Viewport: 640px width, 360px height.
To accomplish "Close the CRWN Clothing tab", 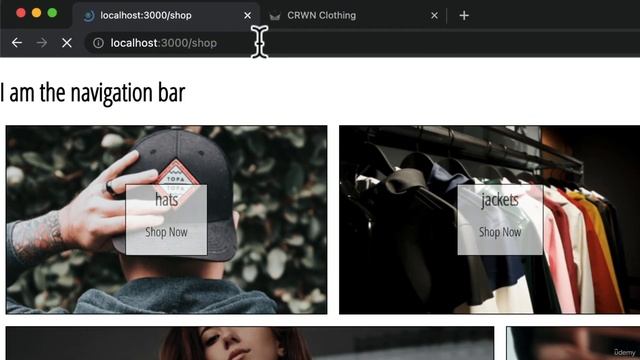I will tap(434, 16).
